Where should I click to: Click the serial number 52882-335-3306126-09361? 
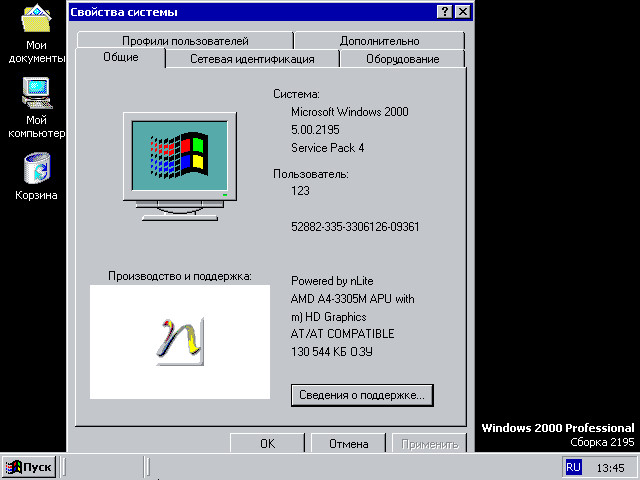click(x=355, y=227)
